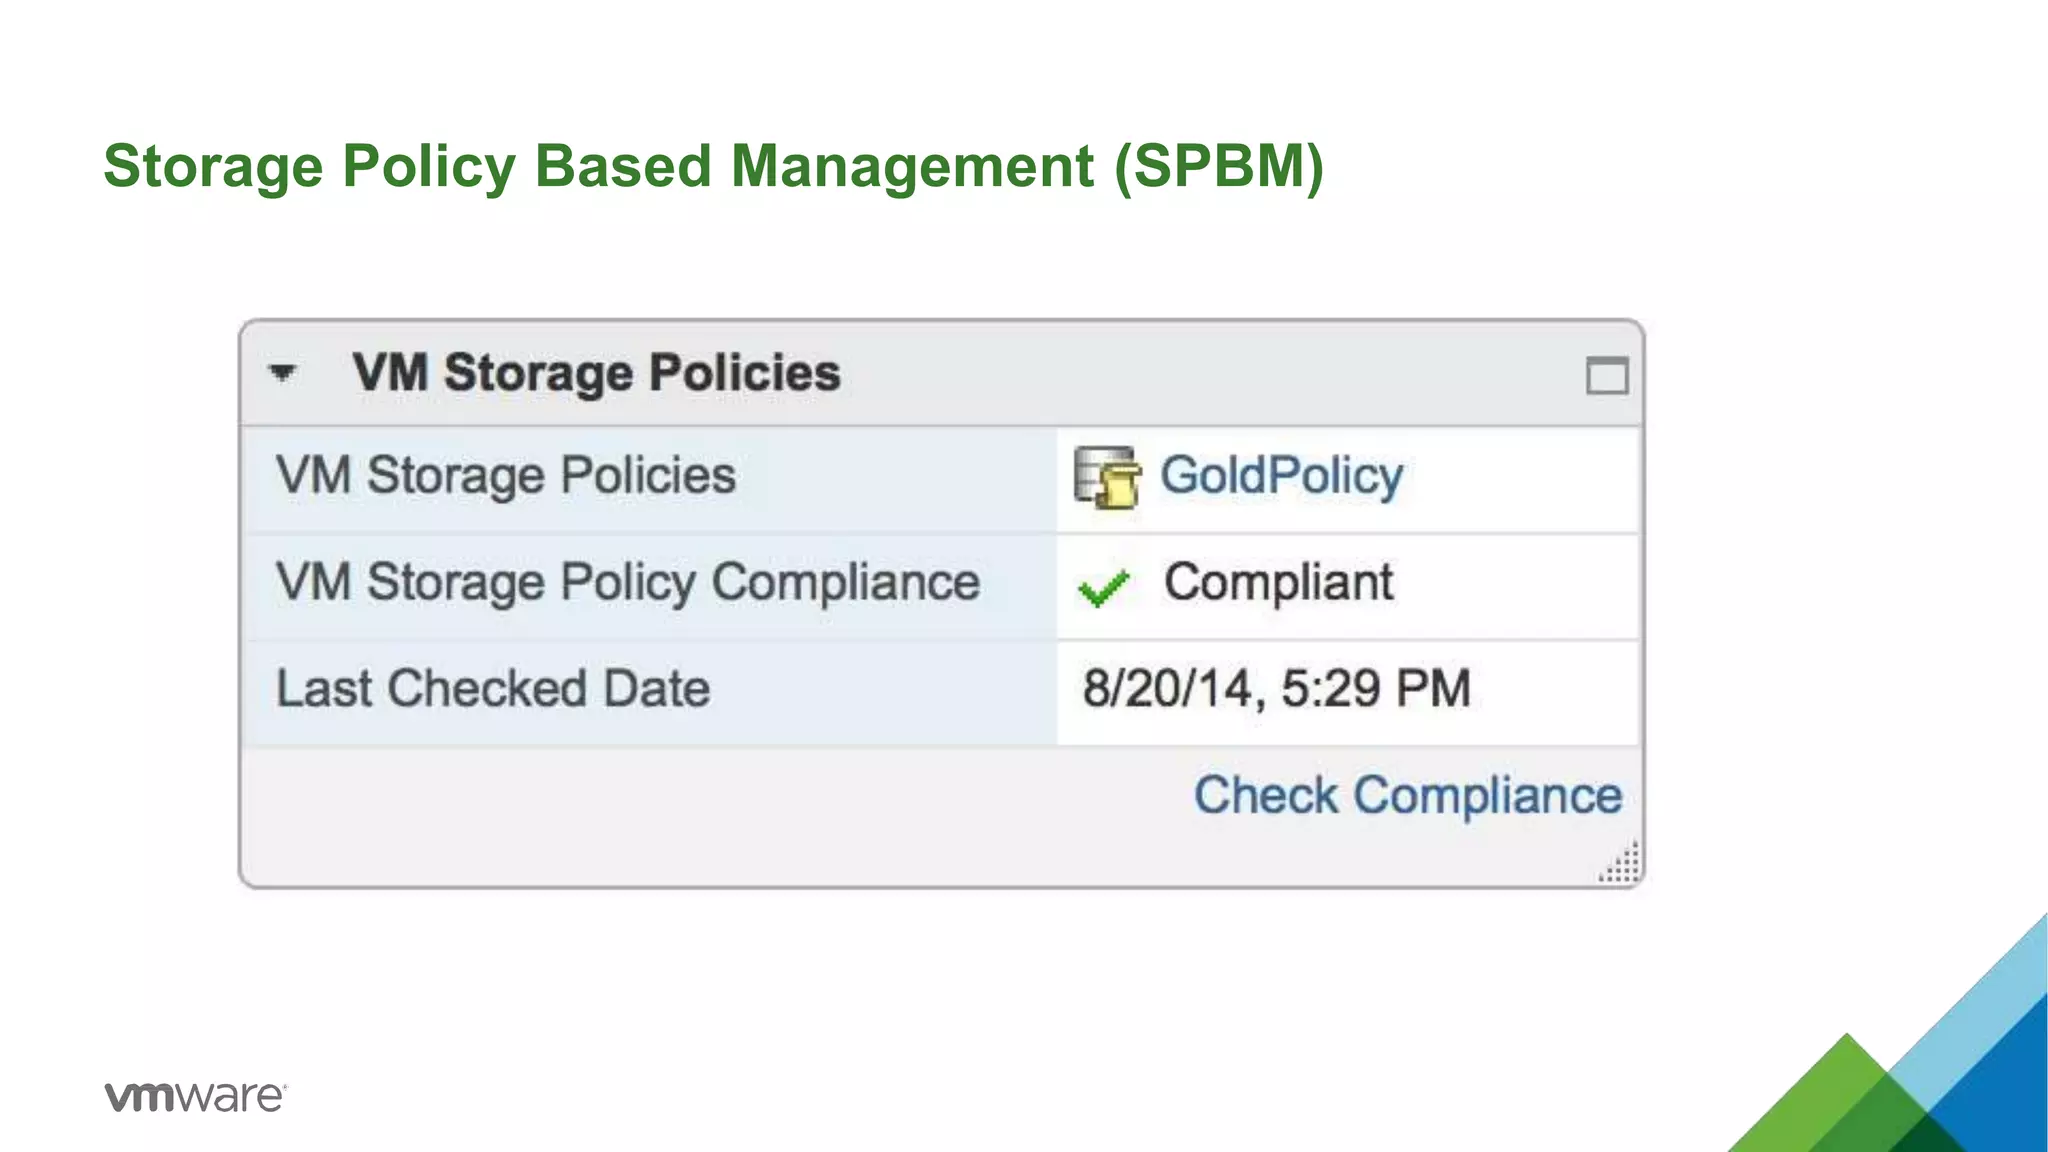This screenshot has width=2048, height=1152.
Task: Select the Compliant status text
Action: point(1278,583)
